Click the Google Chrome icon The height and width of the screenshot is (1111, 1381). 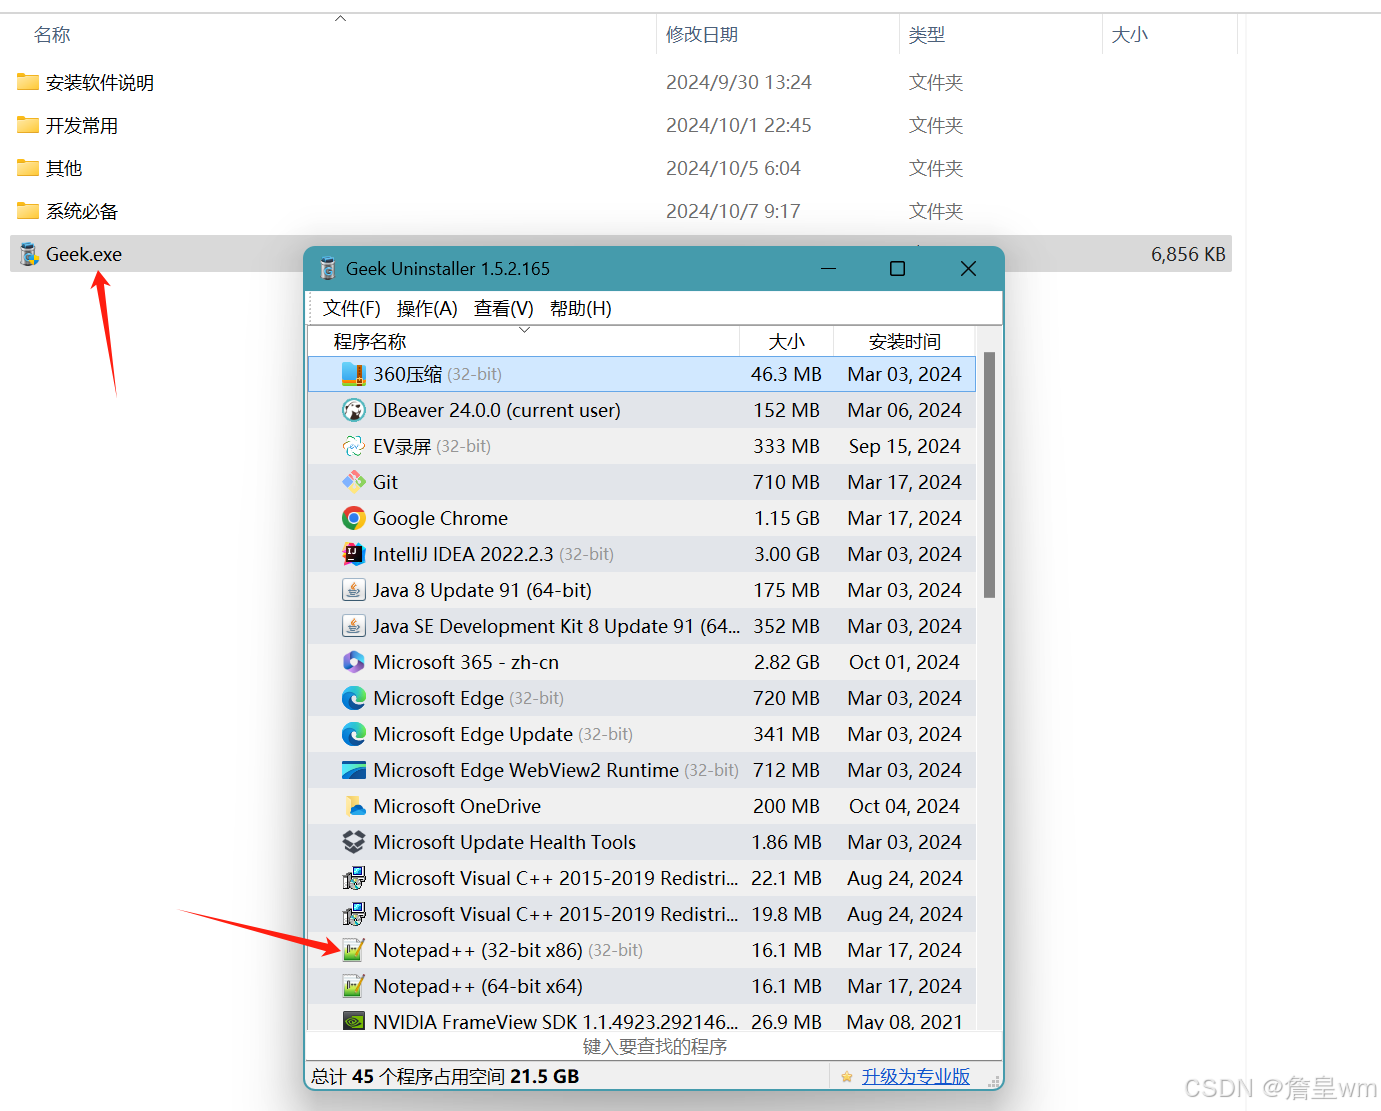point(354,518)
